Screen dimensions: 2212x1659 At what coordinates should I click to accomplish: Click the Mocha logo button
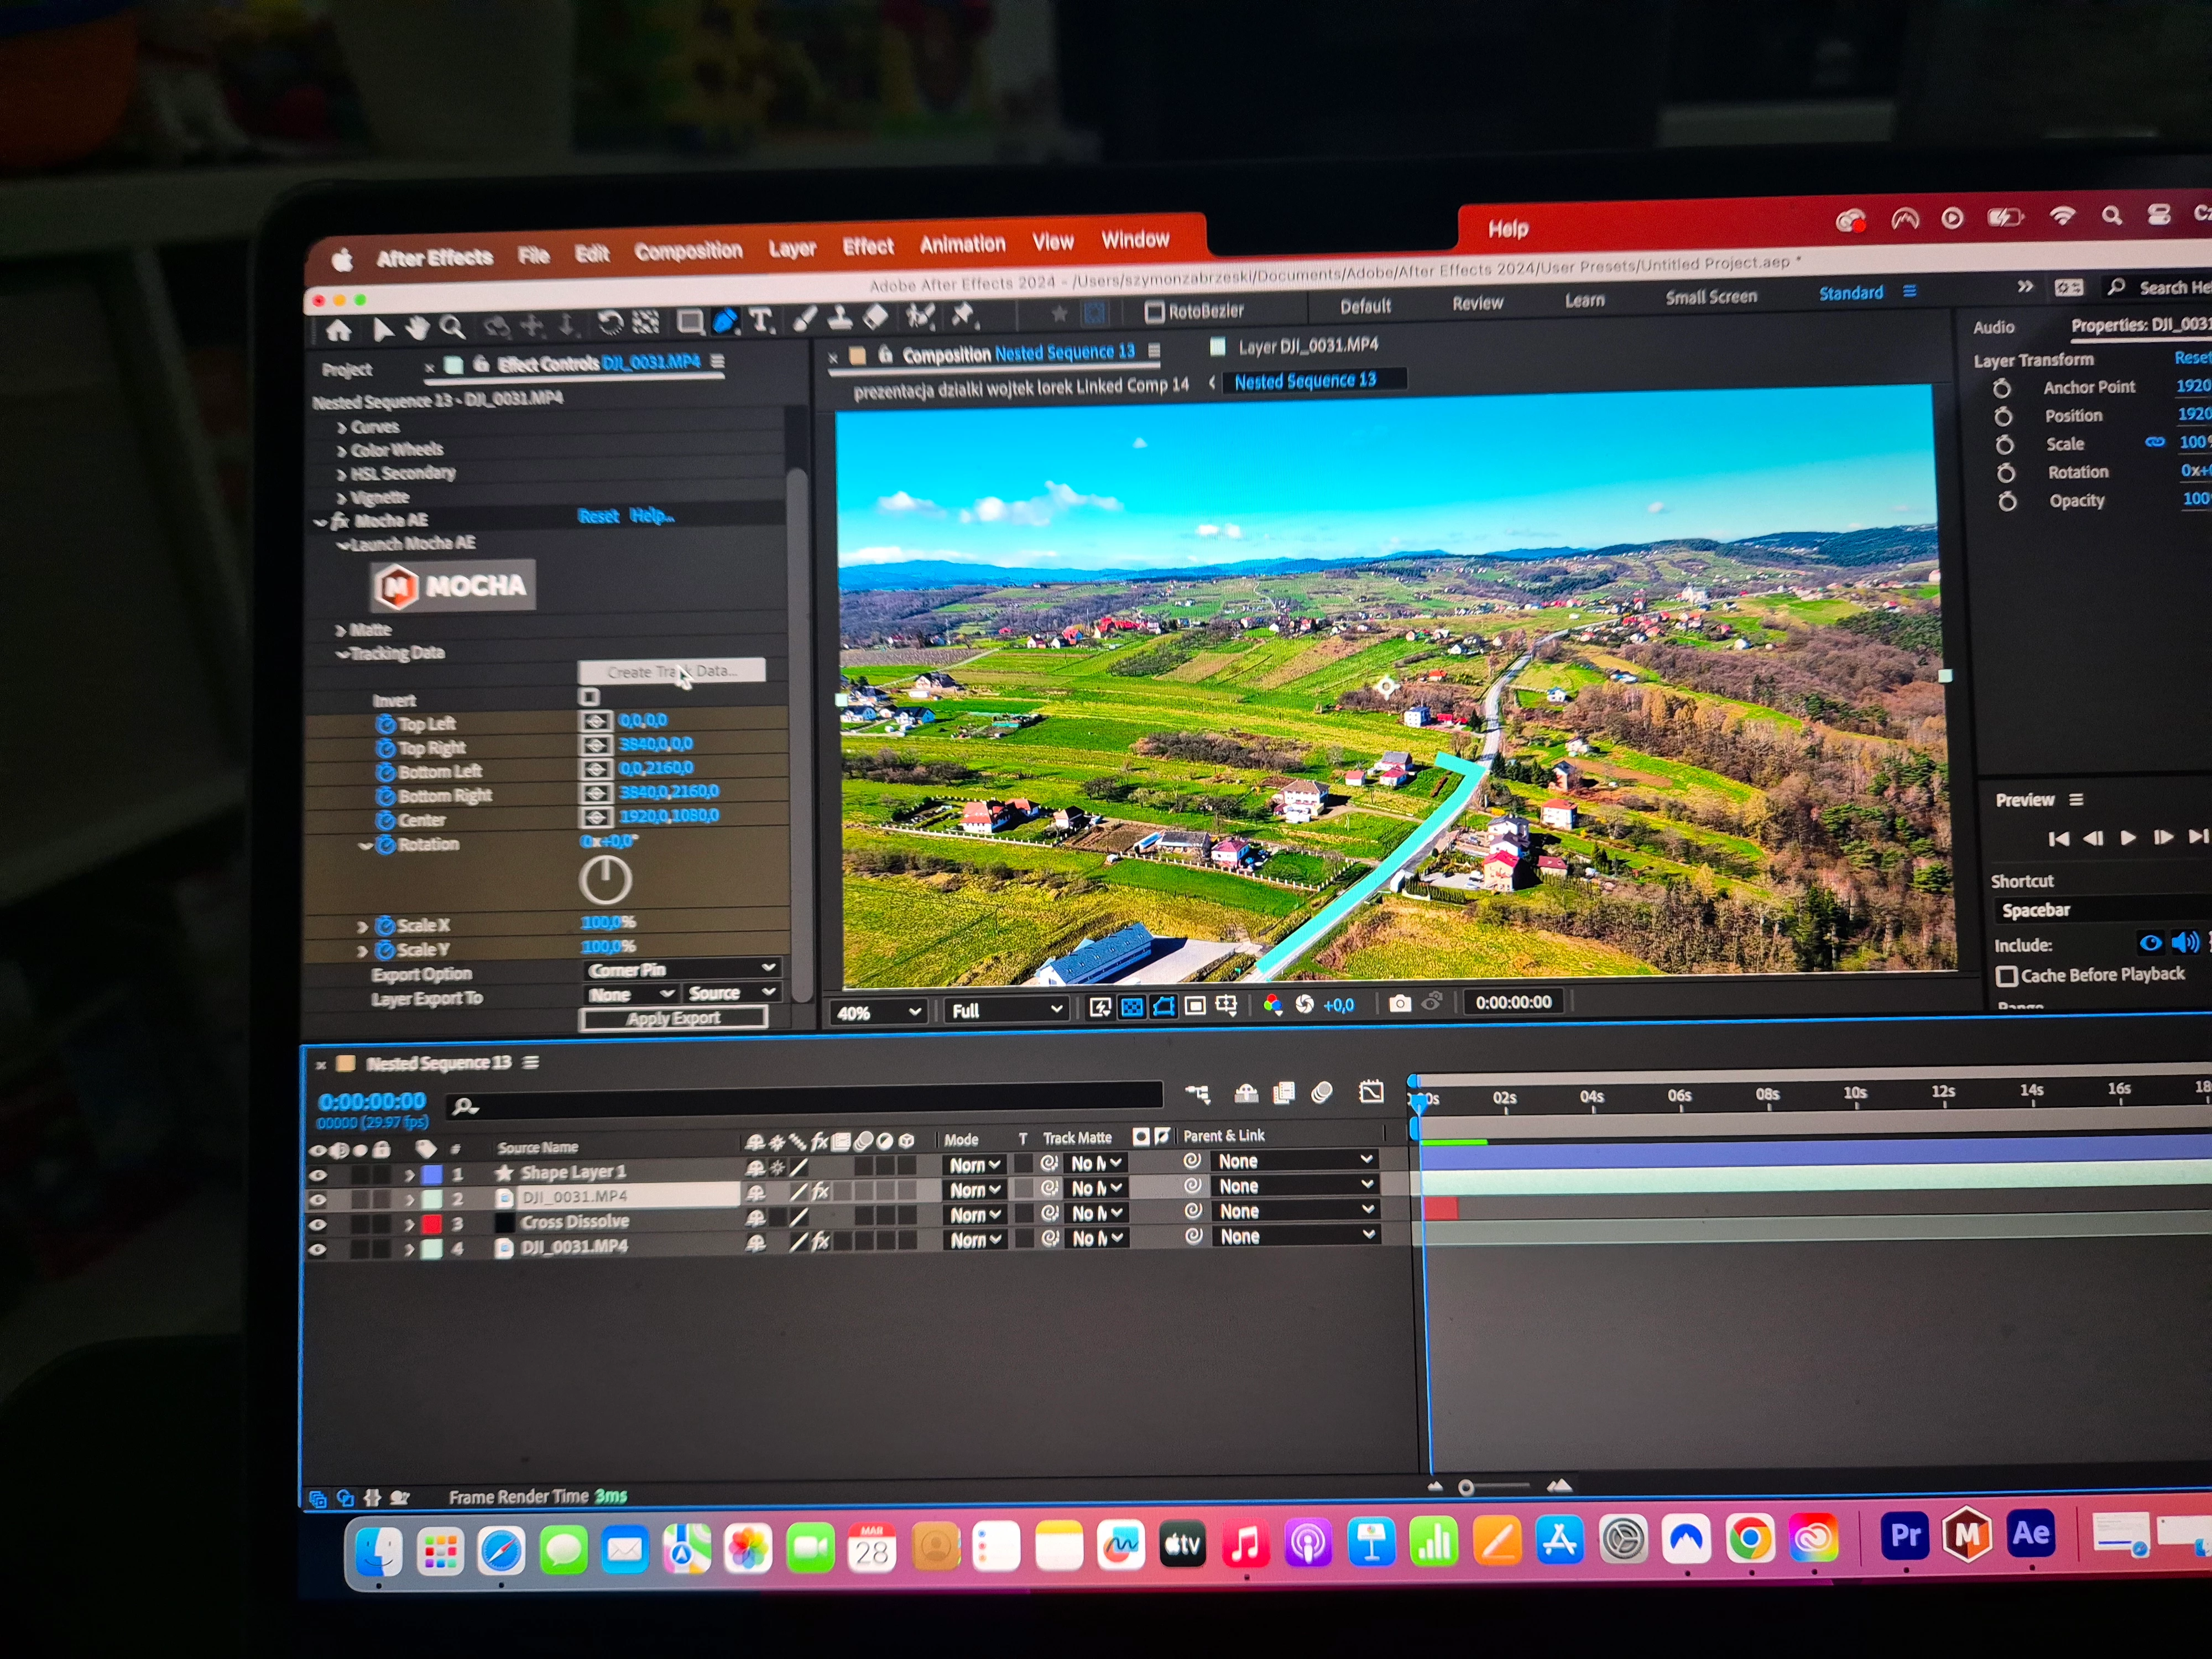453,586
